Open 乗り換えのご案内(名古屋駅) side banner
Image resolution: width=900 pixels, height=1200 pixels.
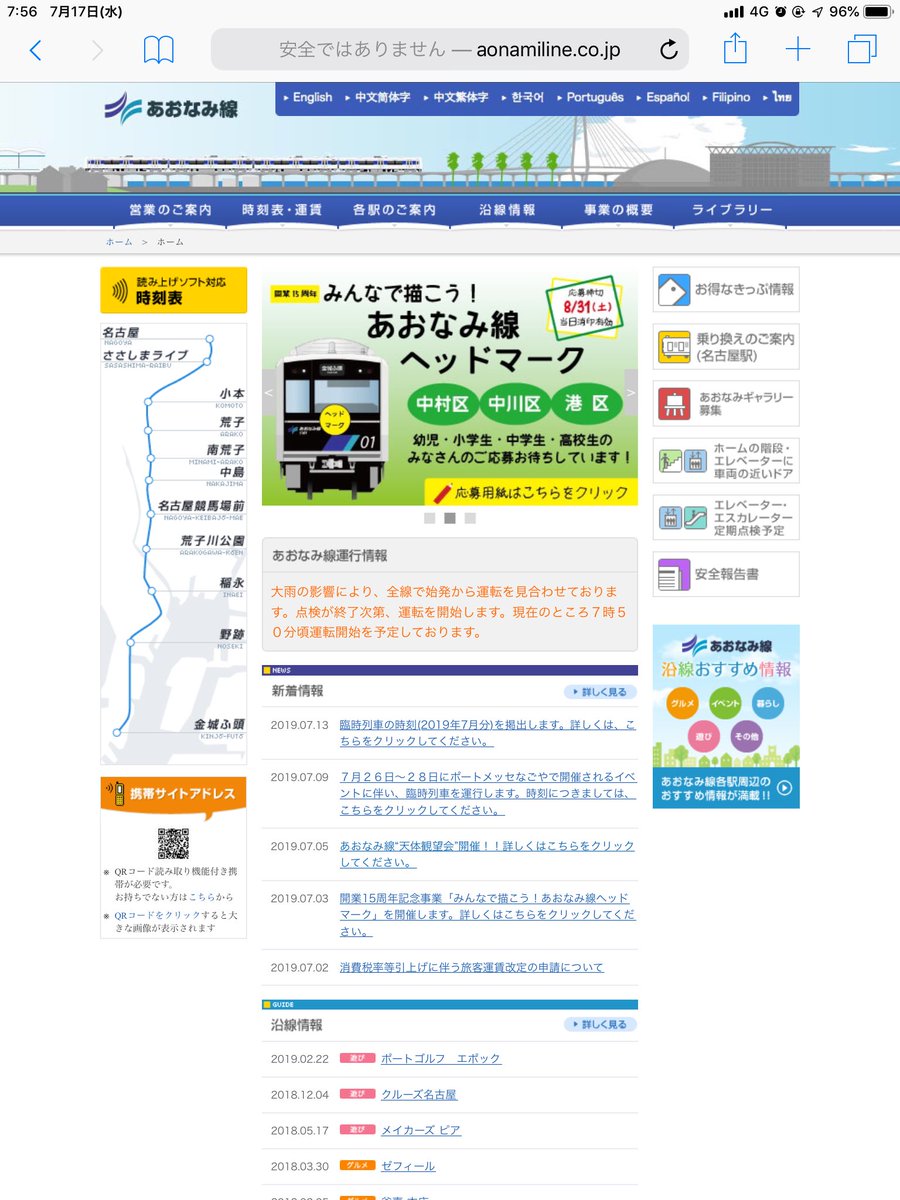click(x=726, y=347)
